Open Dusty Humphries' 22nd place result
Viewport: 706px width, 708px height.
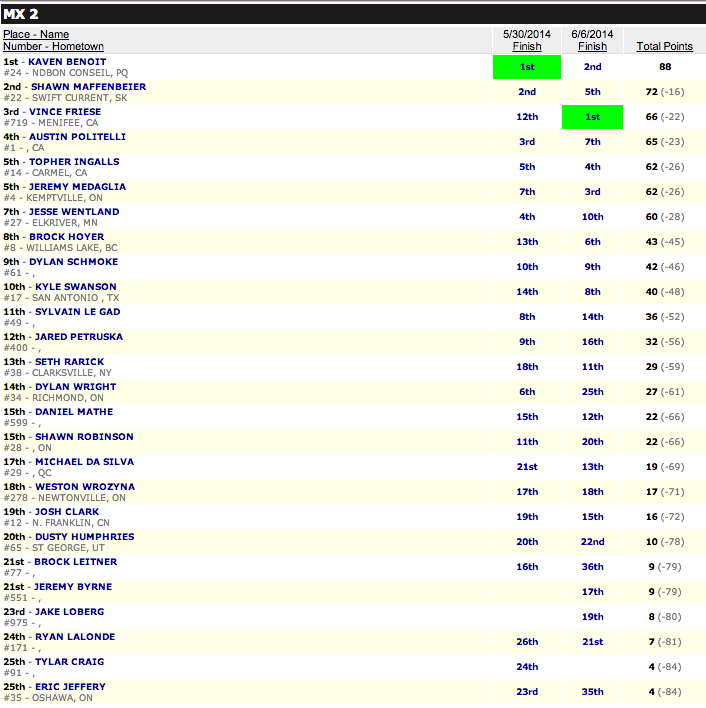[592, 542]
